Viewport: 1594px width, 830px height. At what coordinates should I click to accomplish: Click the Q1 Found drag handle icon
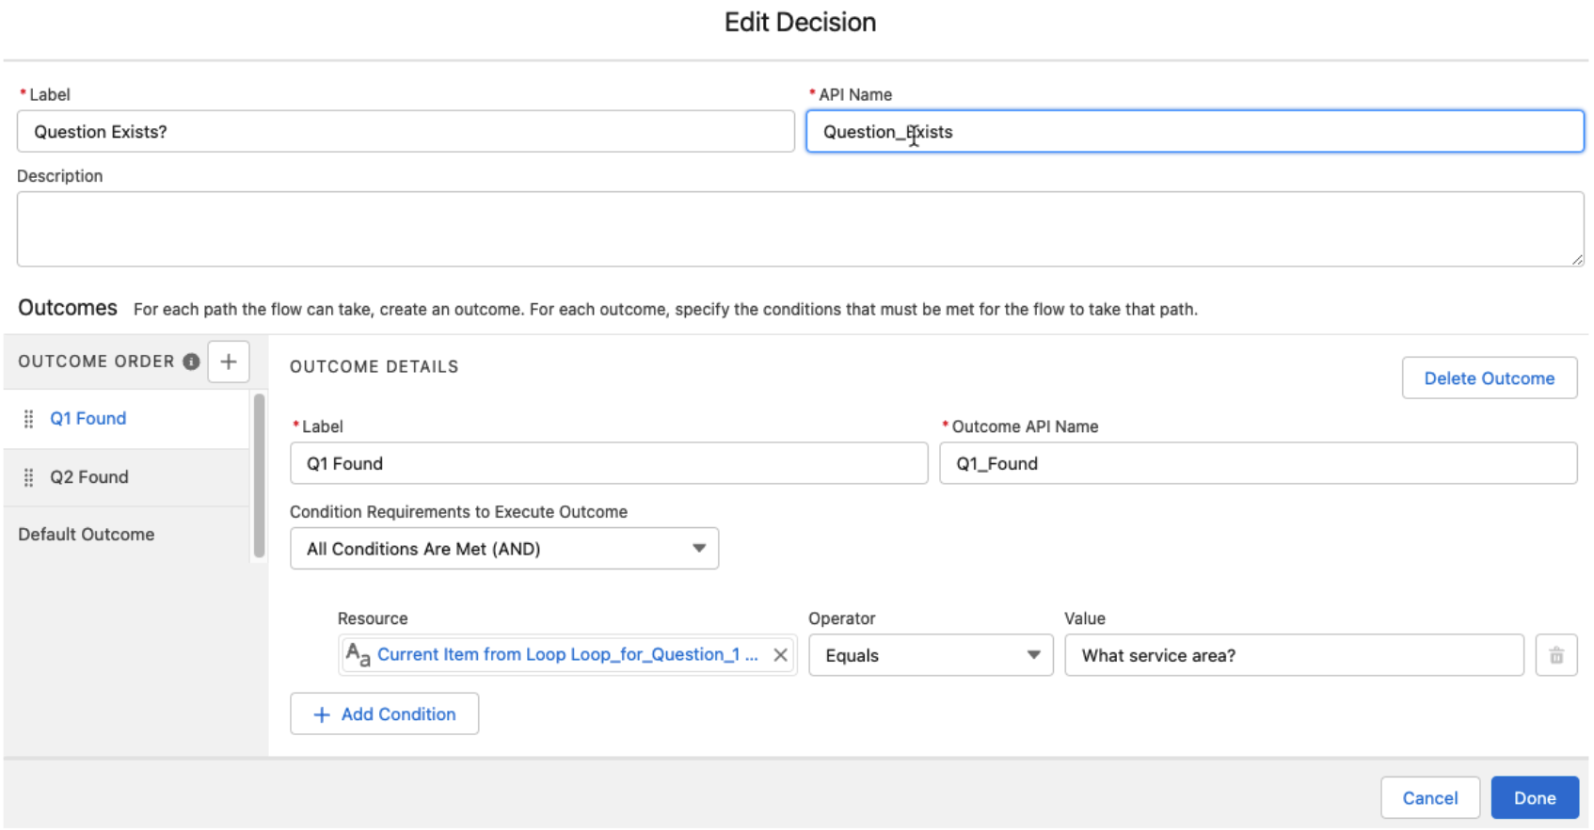pyautogui.click(x=28, y=419)
